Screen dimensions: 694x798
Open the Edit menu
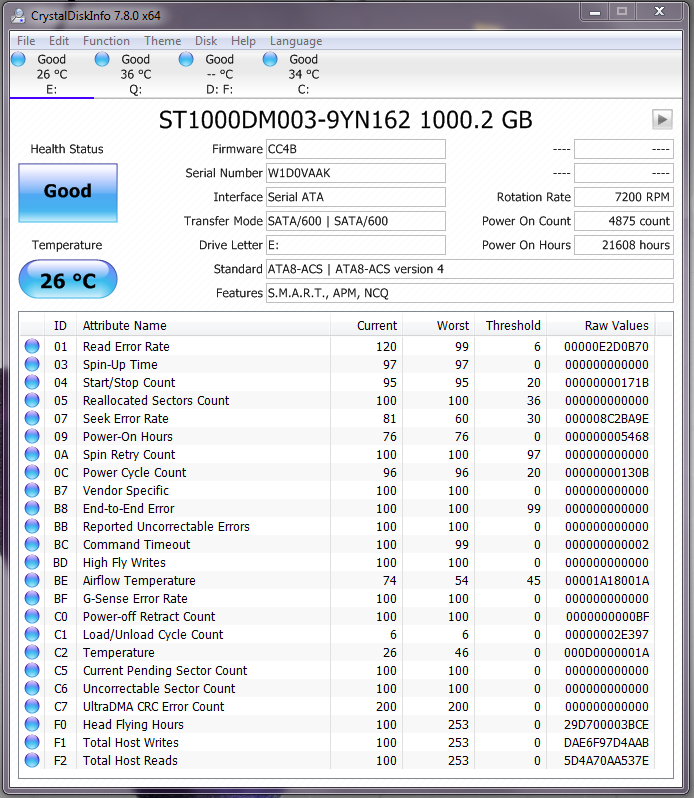click(x=59, y=41)
